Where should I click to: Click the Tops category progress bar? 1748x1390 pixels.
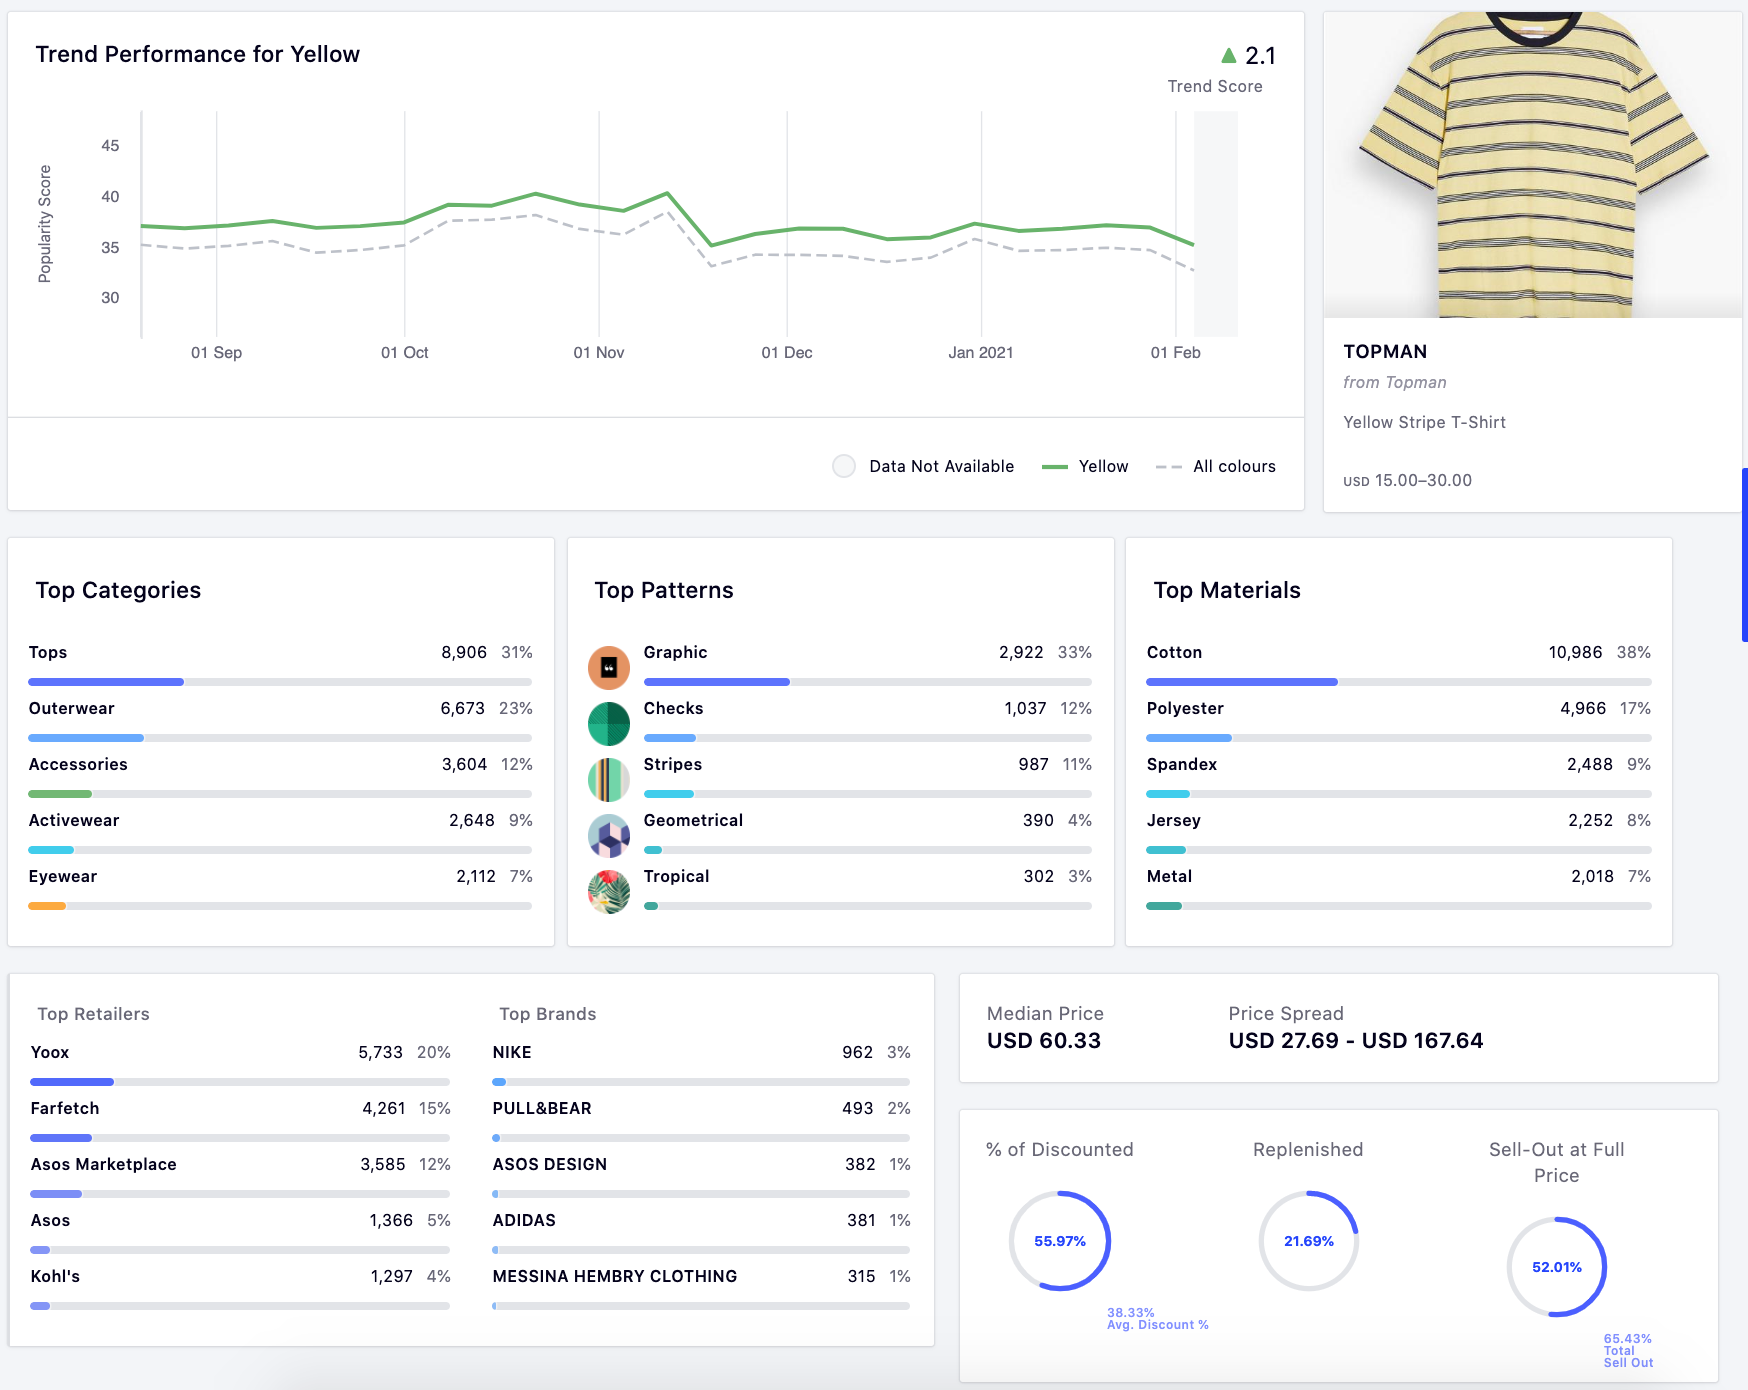tap(280, 682)
